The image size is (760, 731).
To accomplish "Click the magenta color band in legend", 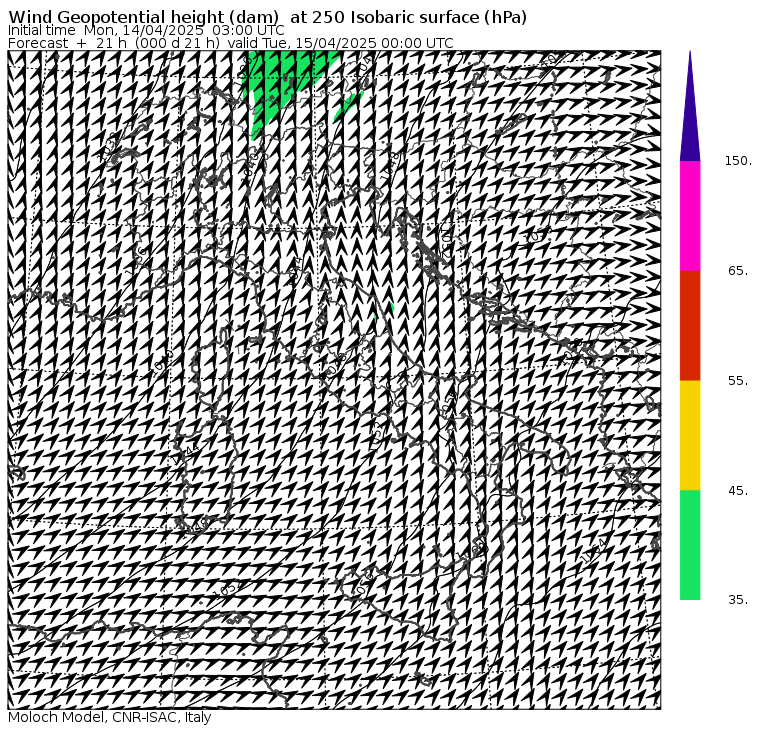I will [690, 216].
